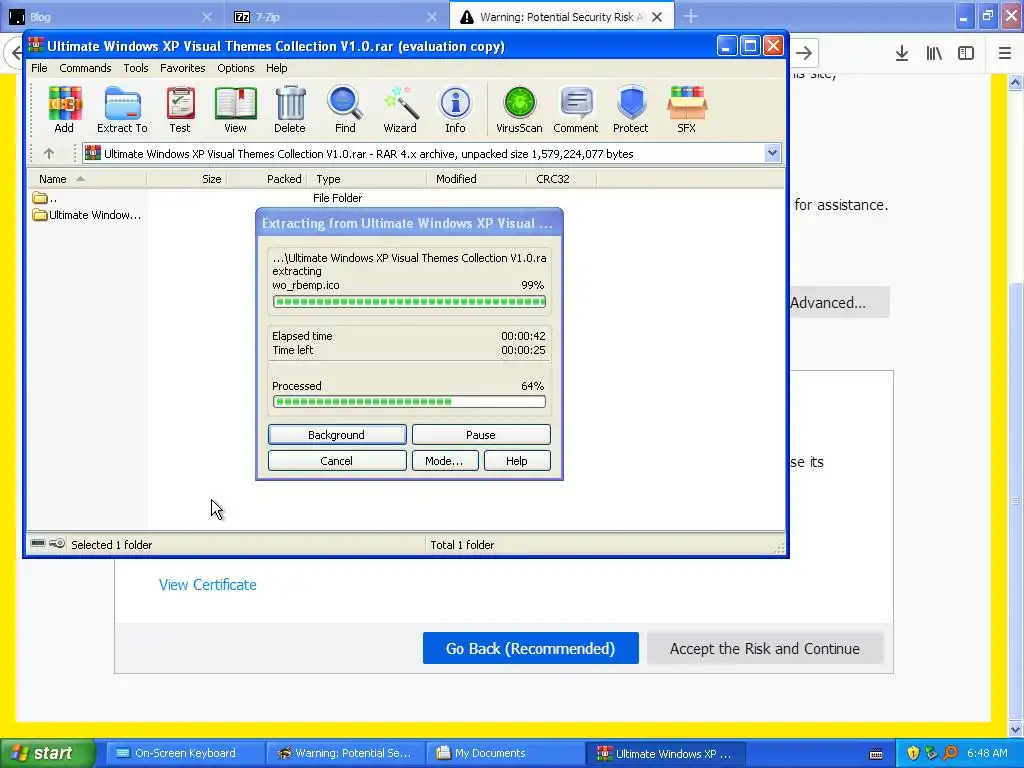Viewport: 1024px width, 768px height.
Task: Open the WinRAR Help menu
Action: pyautogui.click(x=276, y=68)
